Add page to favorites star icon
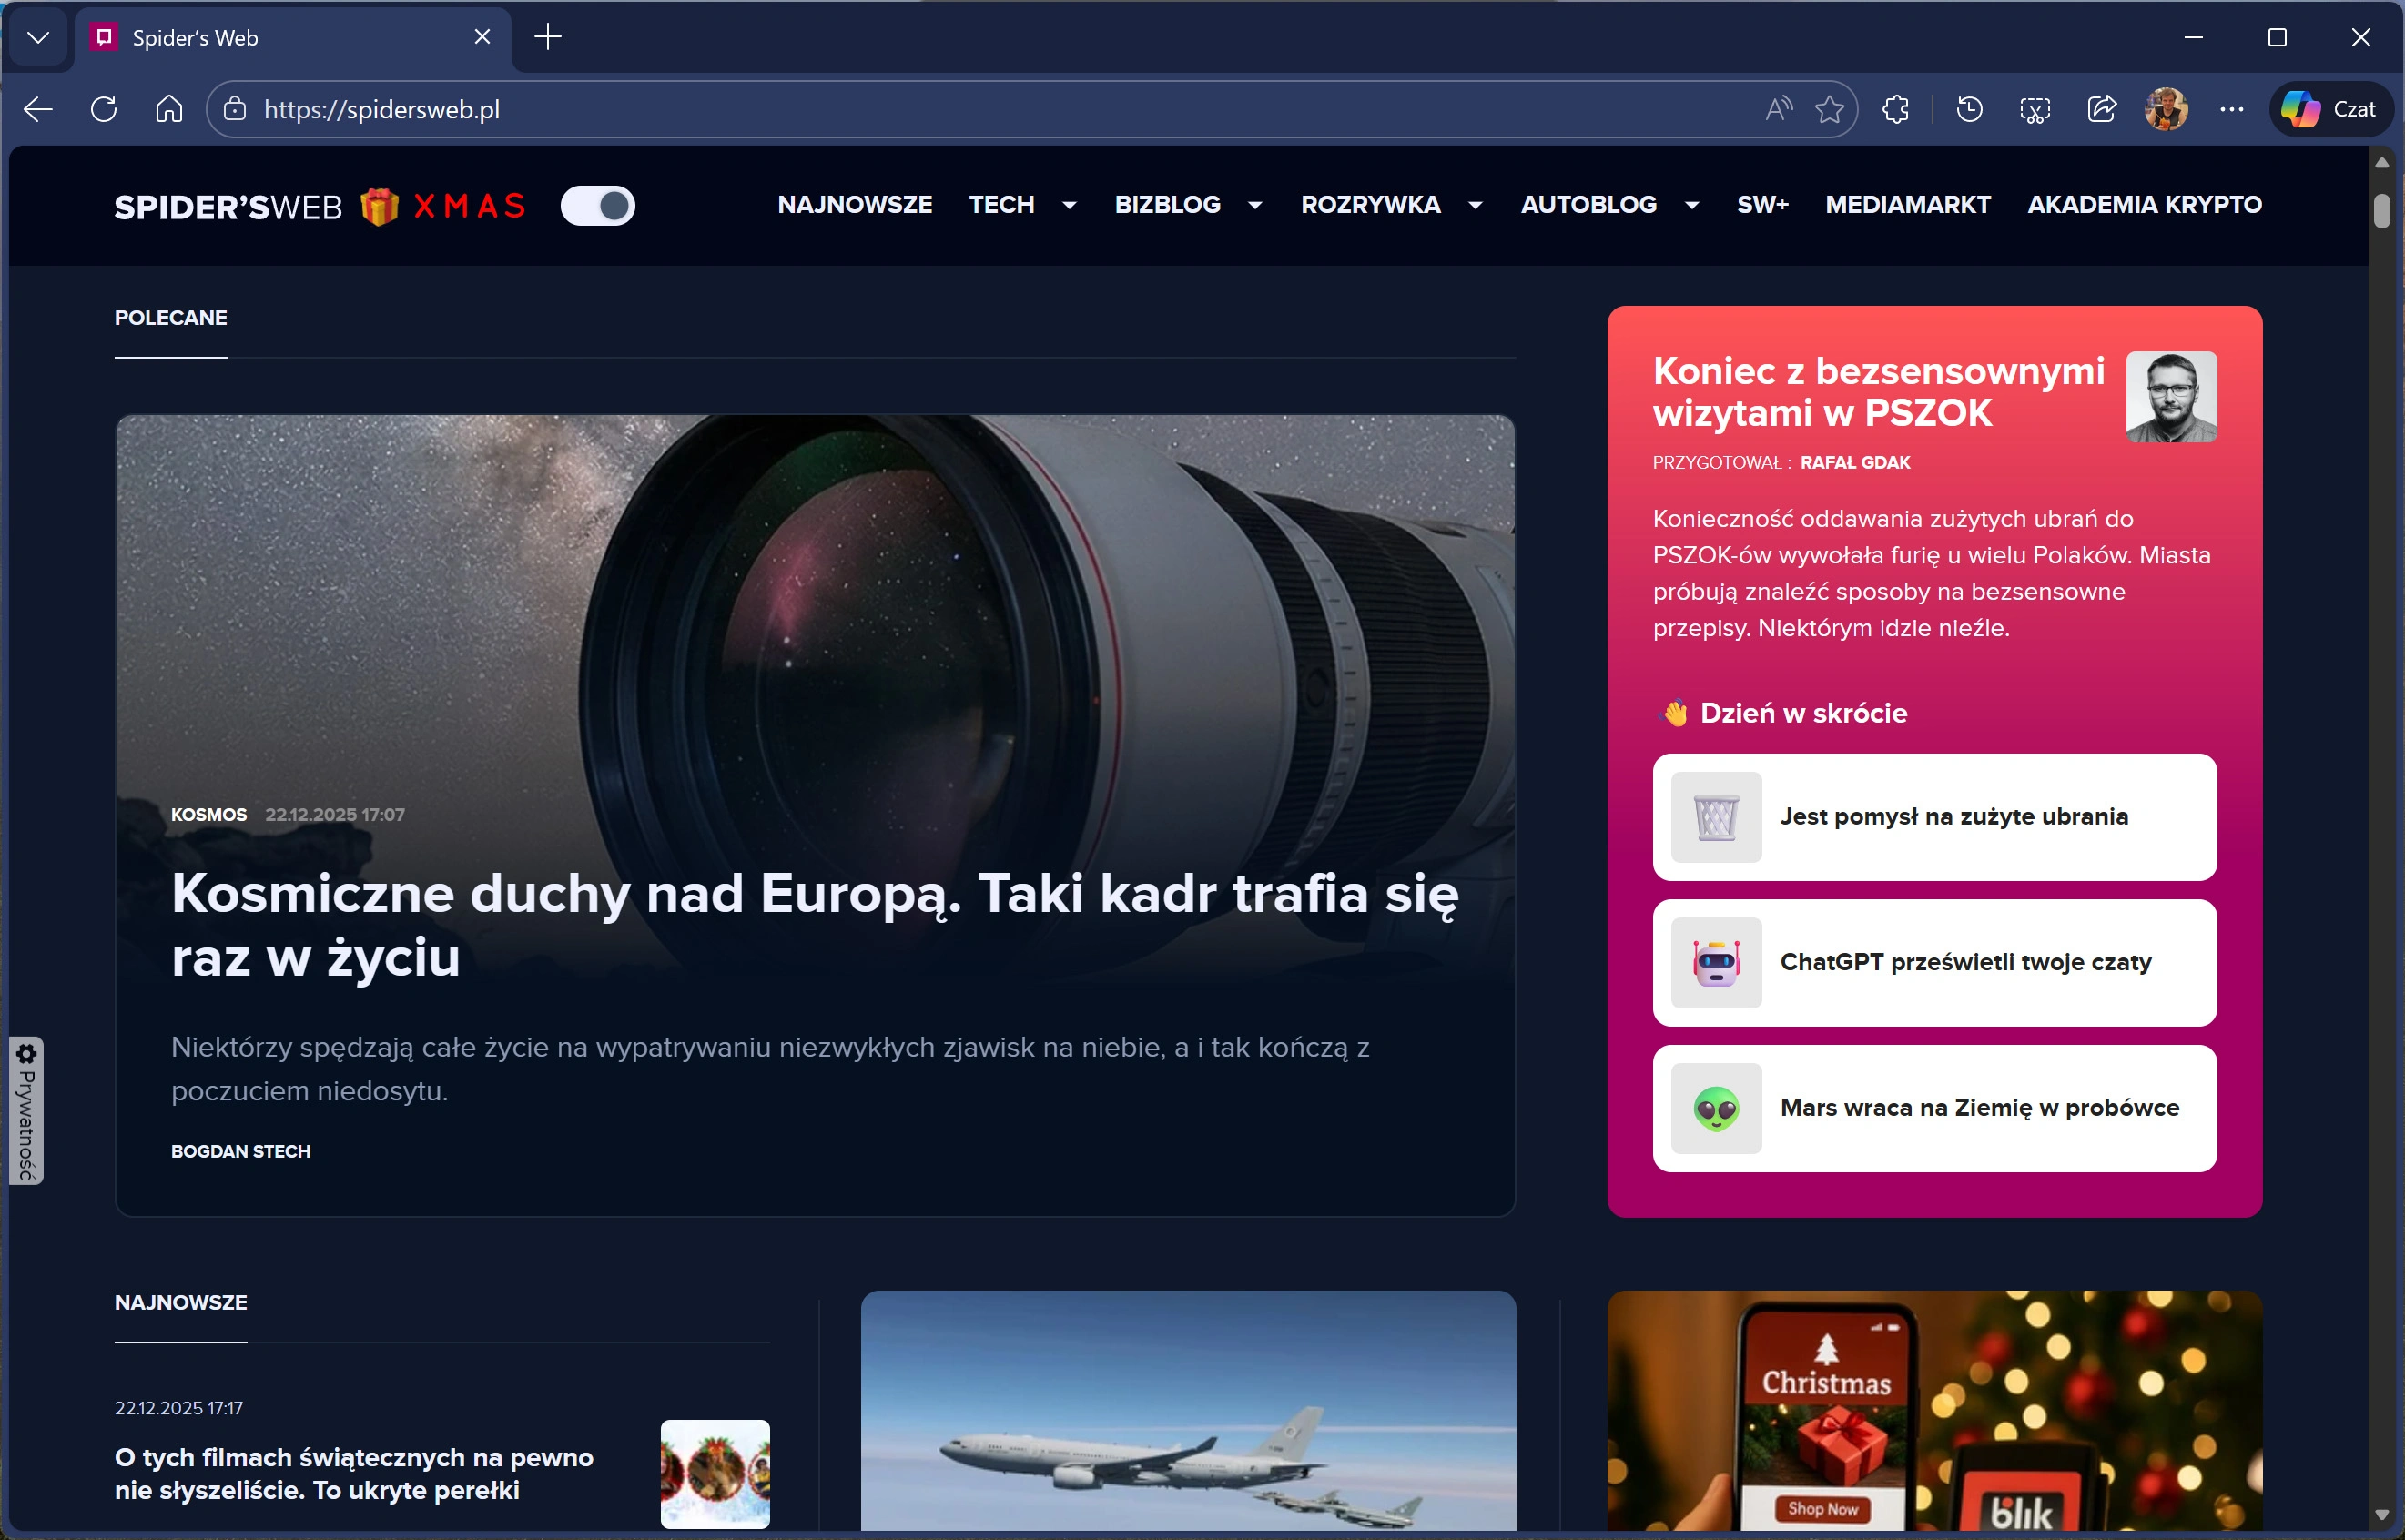 pyautogui.click(x=1829, y=109)
